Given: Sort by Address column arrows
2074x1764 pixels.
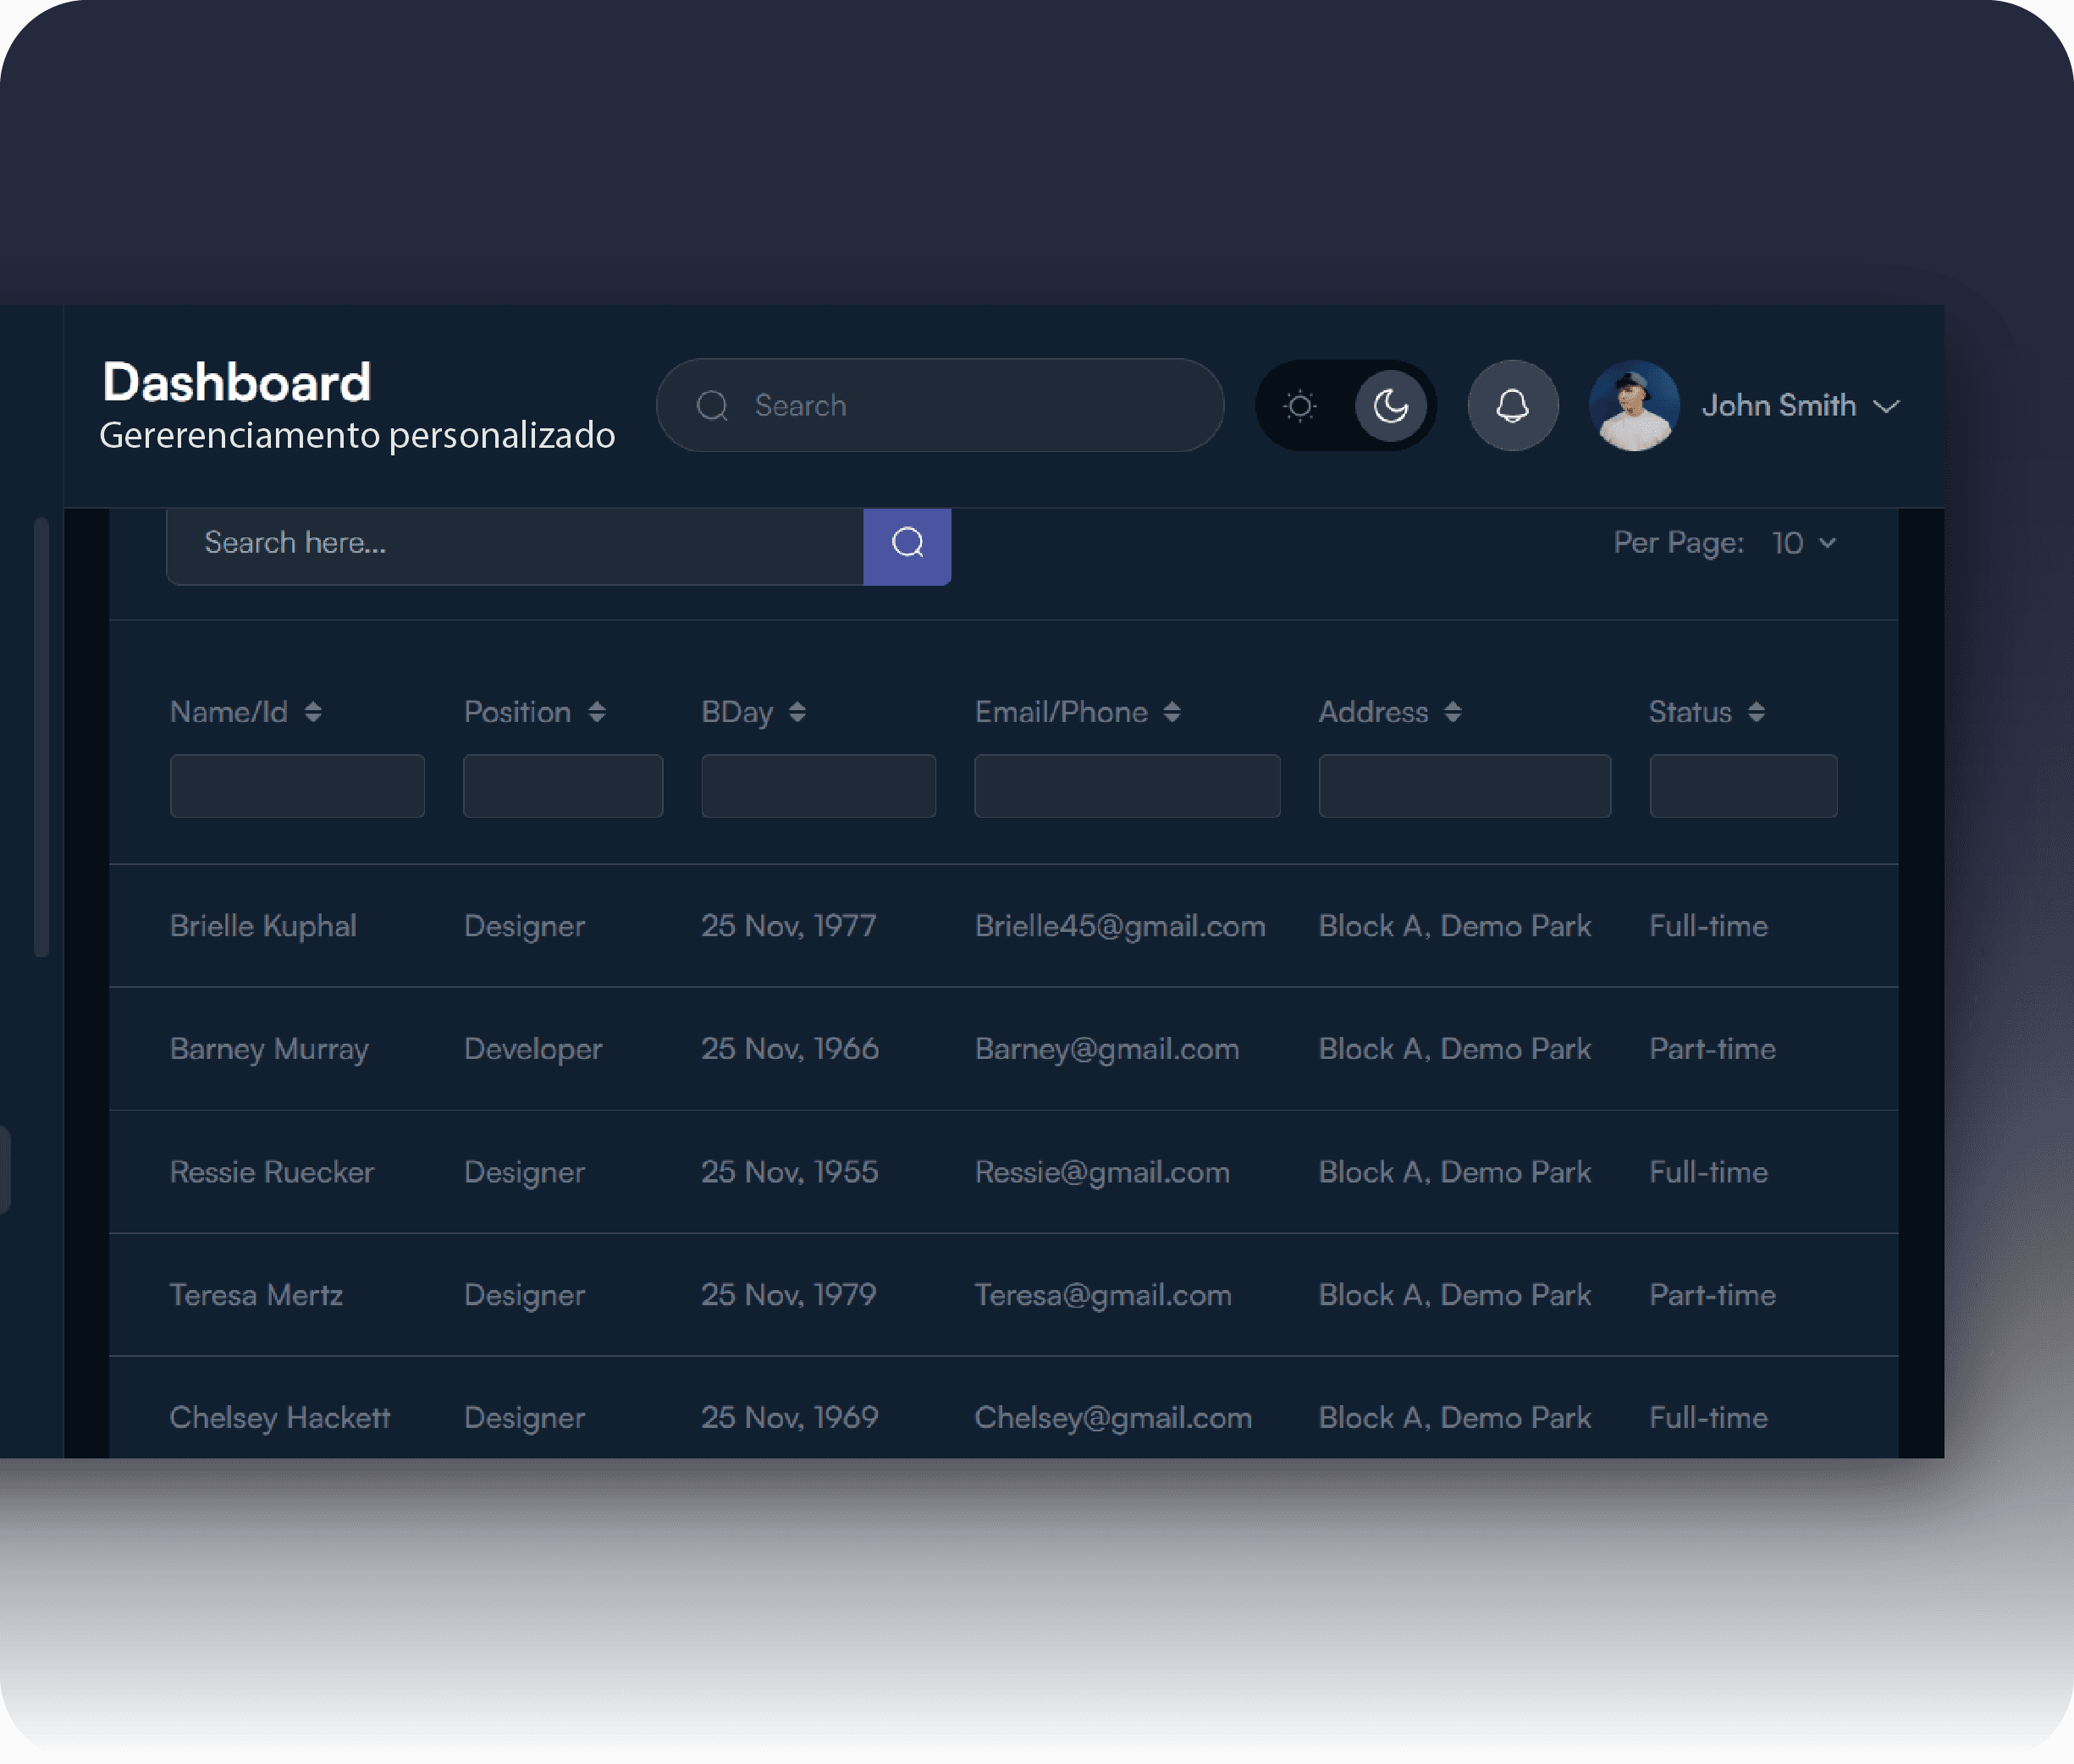Looking at the screenshot, I should 1453,712.
